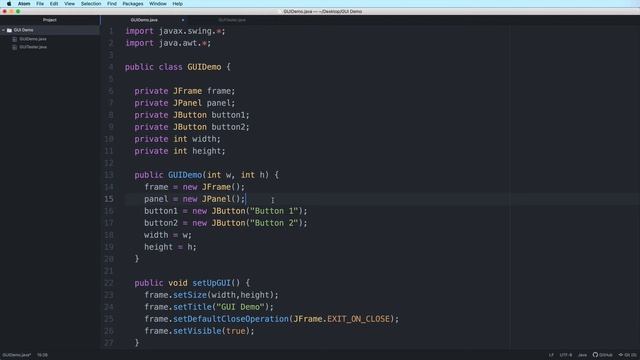Viewport: 640px width, 360px height.
Task: Click the GUITester.java file icon in tree
Action: (x=15, y=47)
